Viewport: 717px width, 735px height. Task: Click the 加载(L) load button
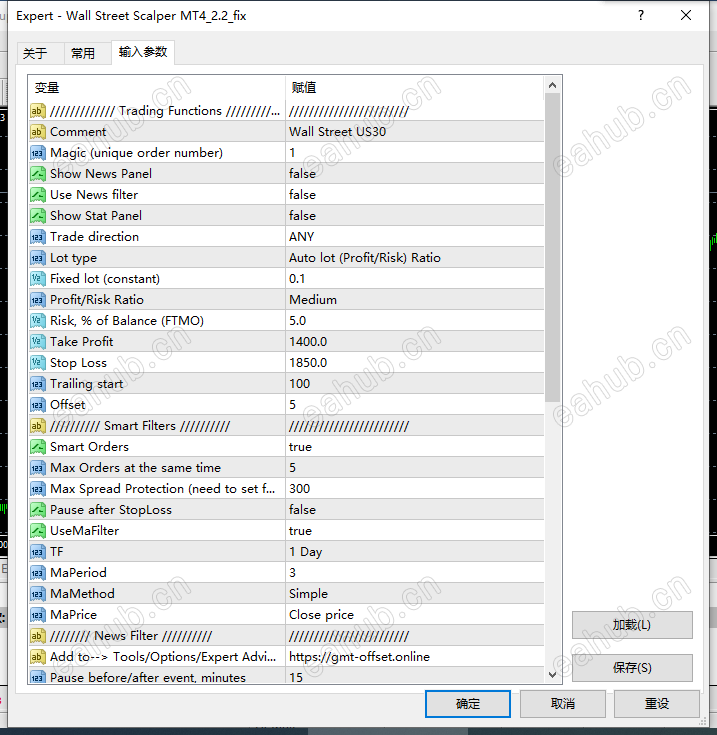(632, 625)
